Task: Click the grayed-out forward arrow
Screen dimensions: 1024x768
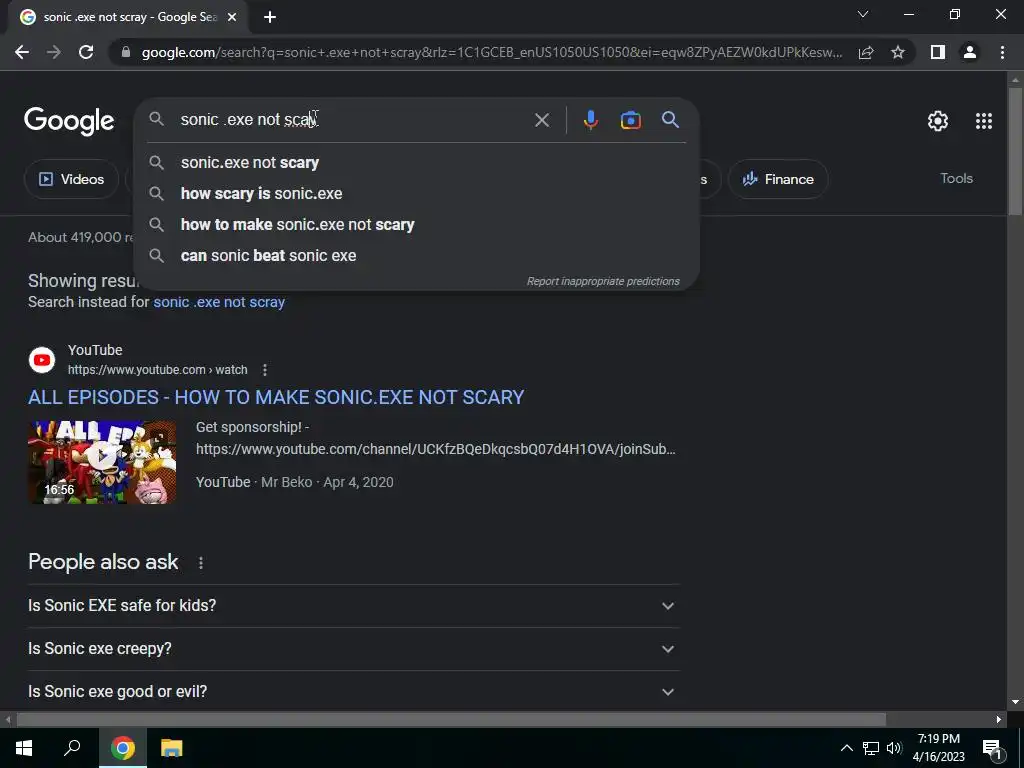Action: 54,52
